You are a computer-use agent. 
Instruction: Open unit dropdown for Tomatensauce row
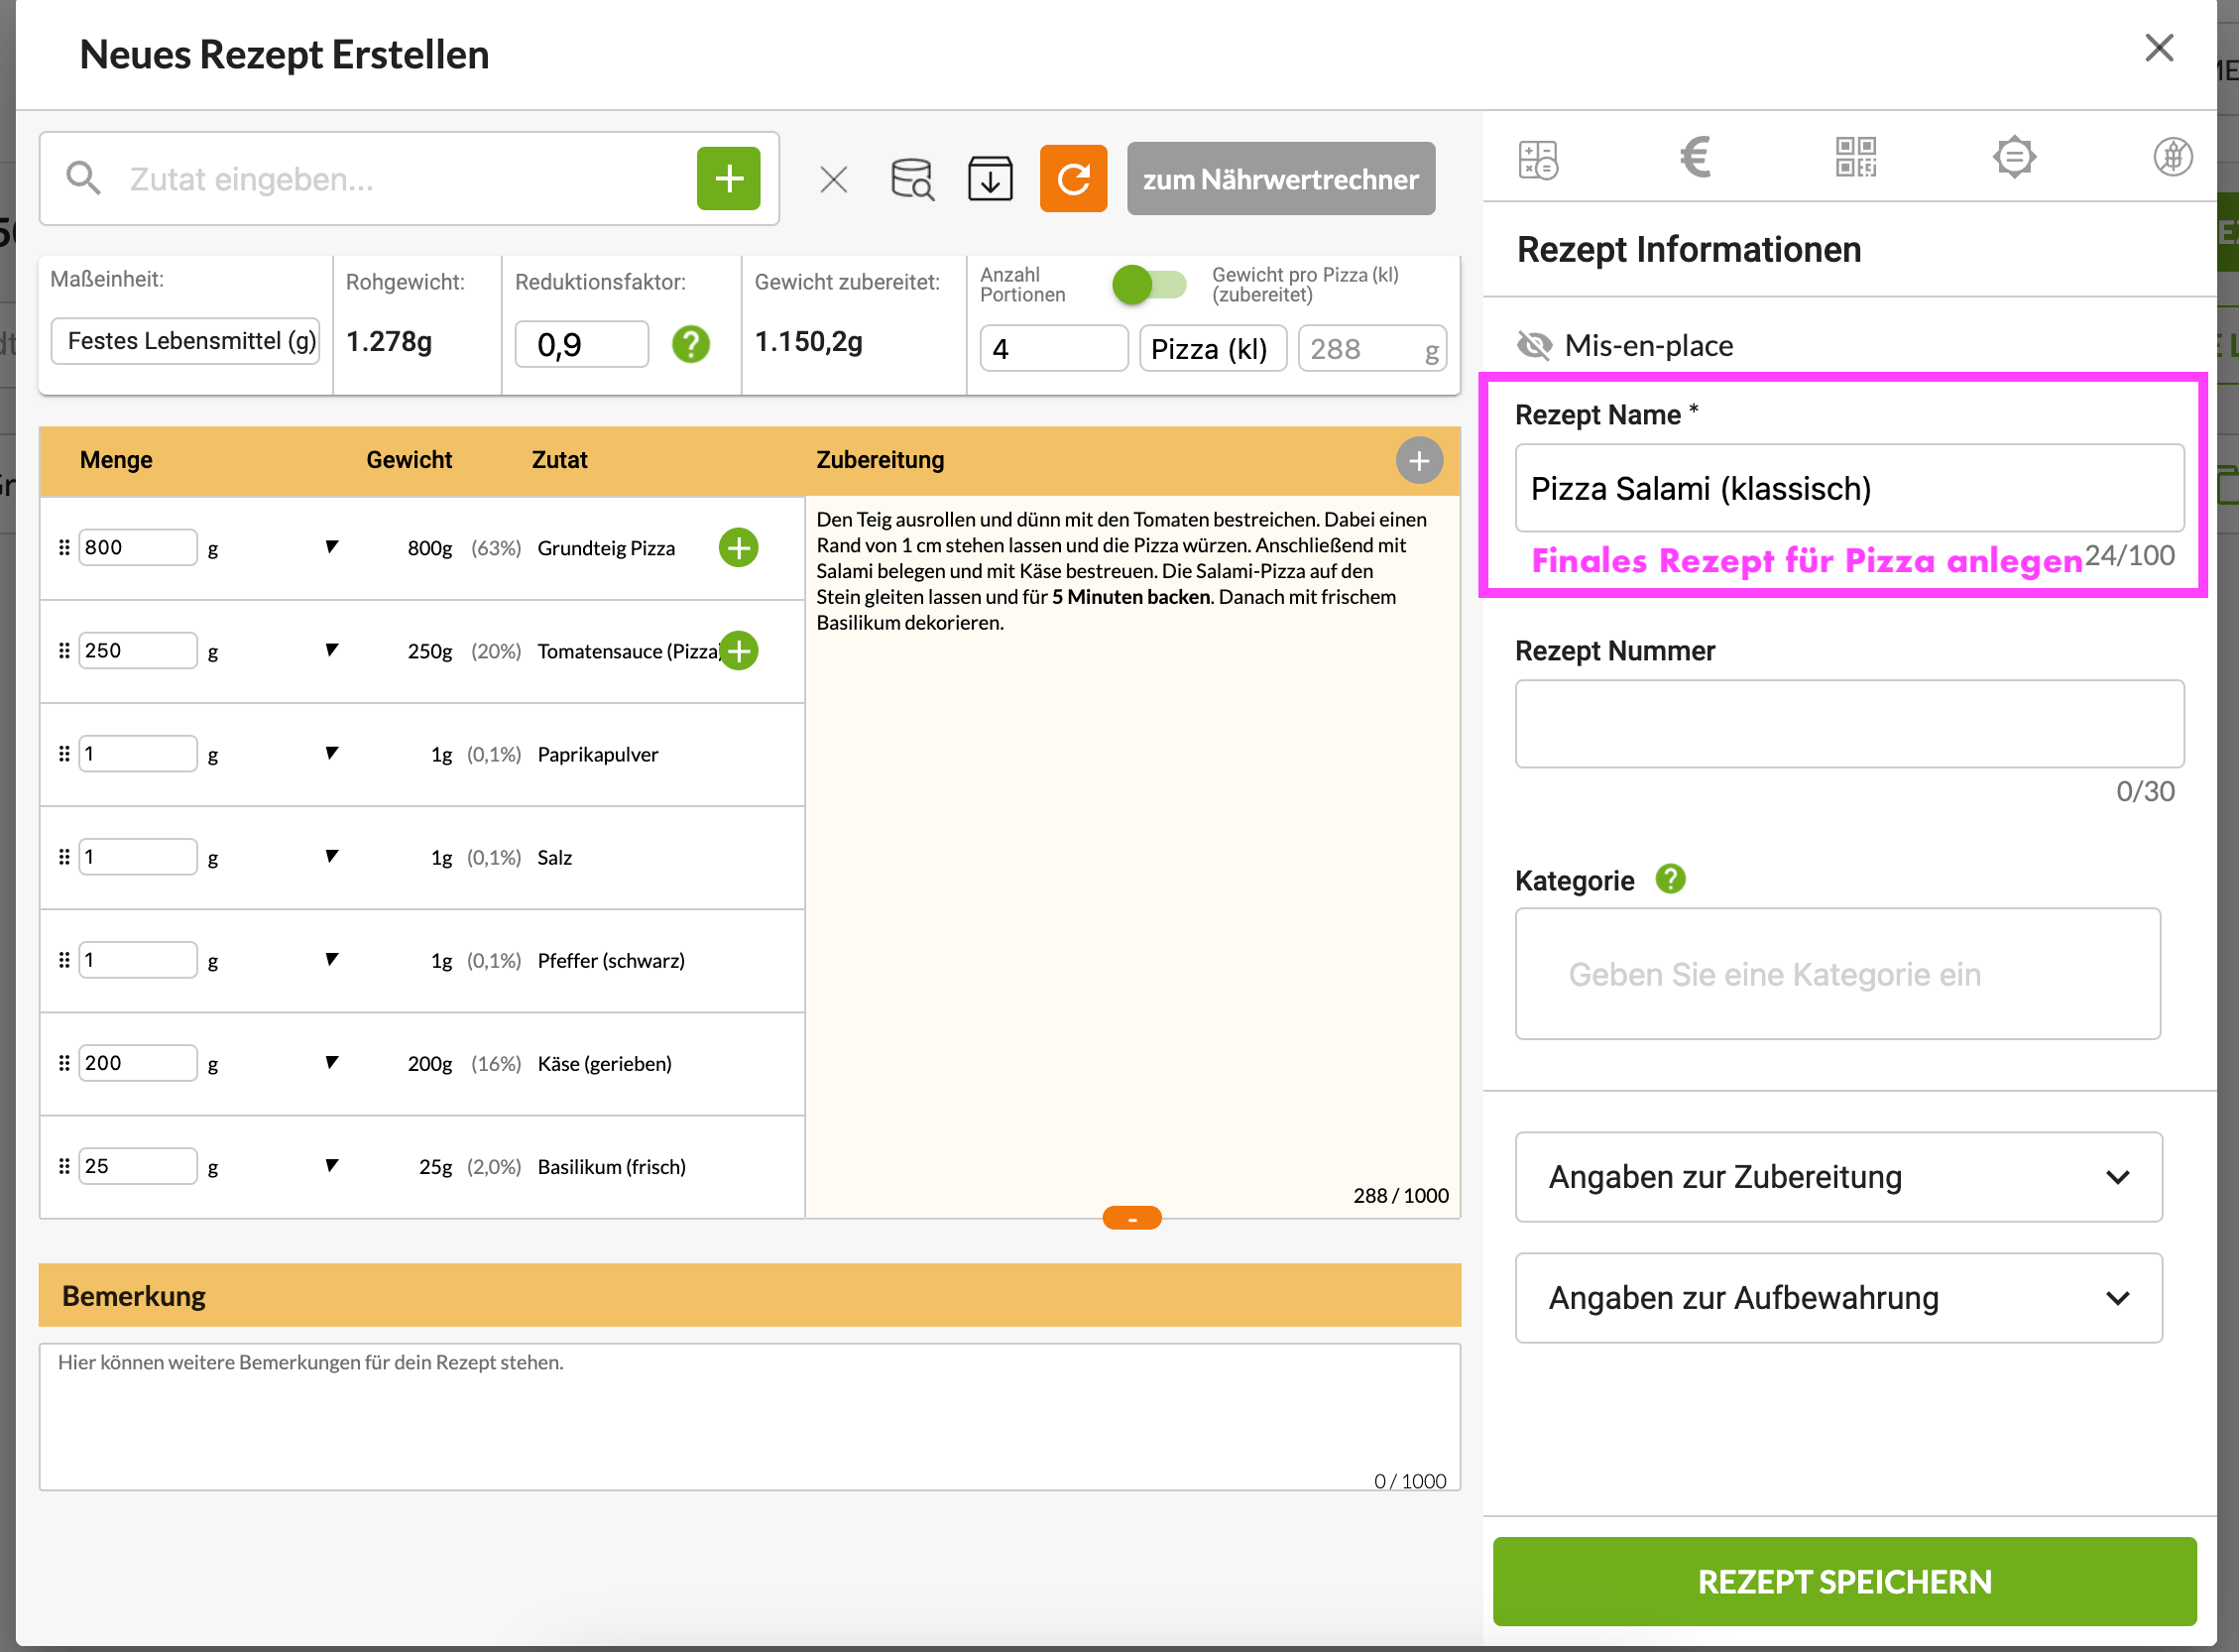tap(331, 650)
